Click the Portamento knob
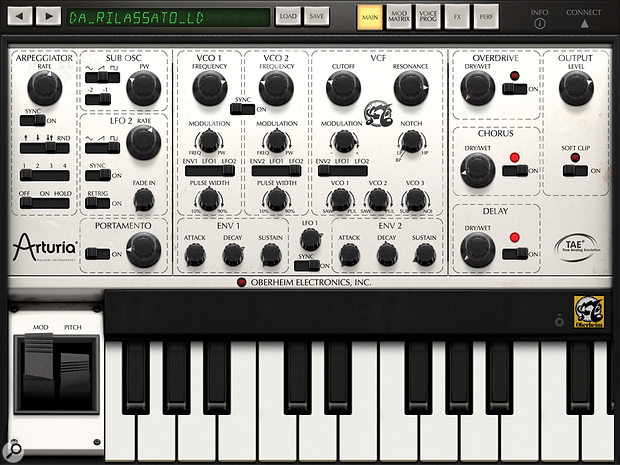Screen dimensions: 620x465 click(144, 250)
